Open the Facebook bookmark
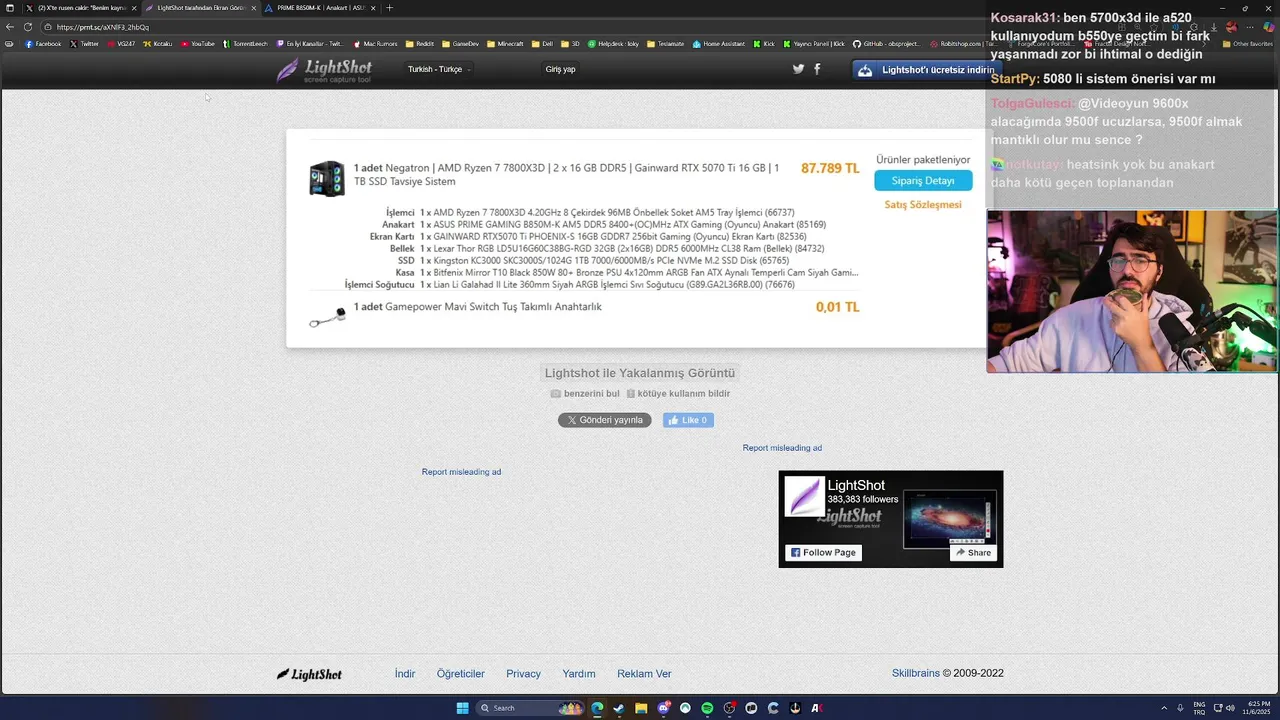Image resolution: width=1280 pixels, height=720 pixels. pos(43,44)
